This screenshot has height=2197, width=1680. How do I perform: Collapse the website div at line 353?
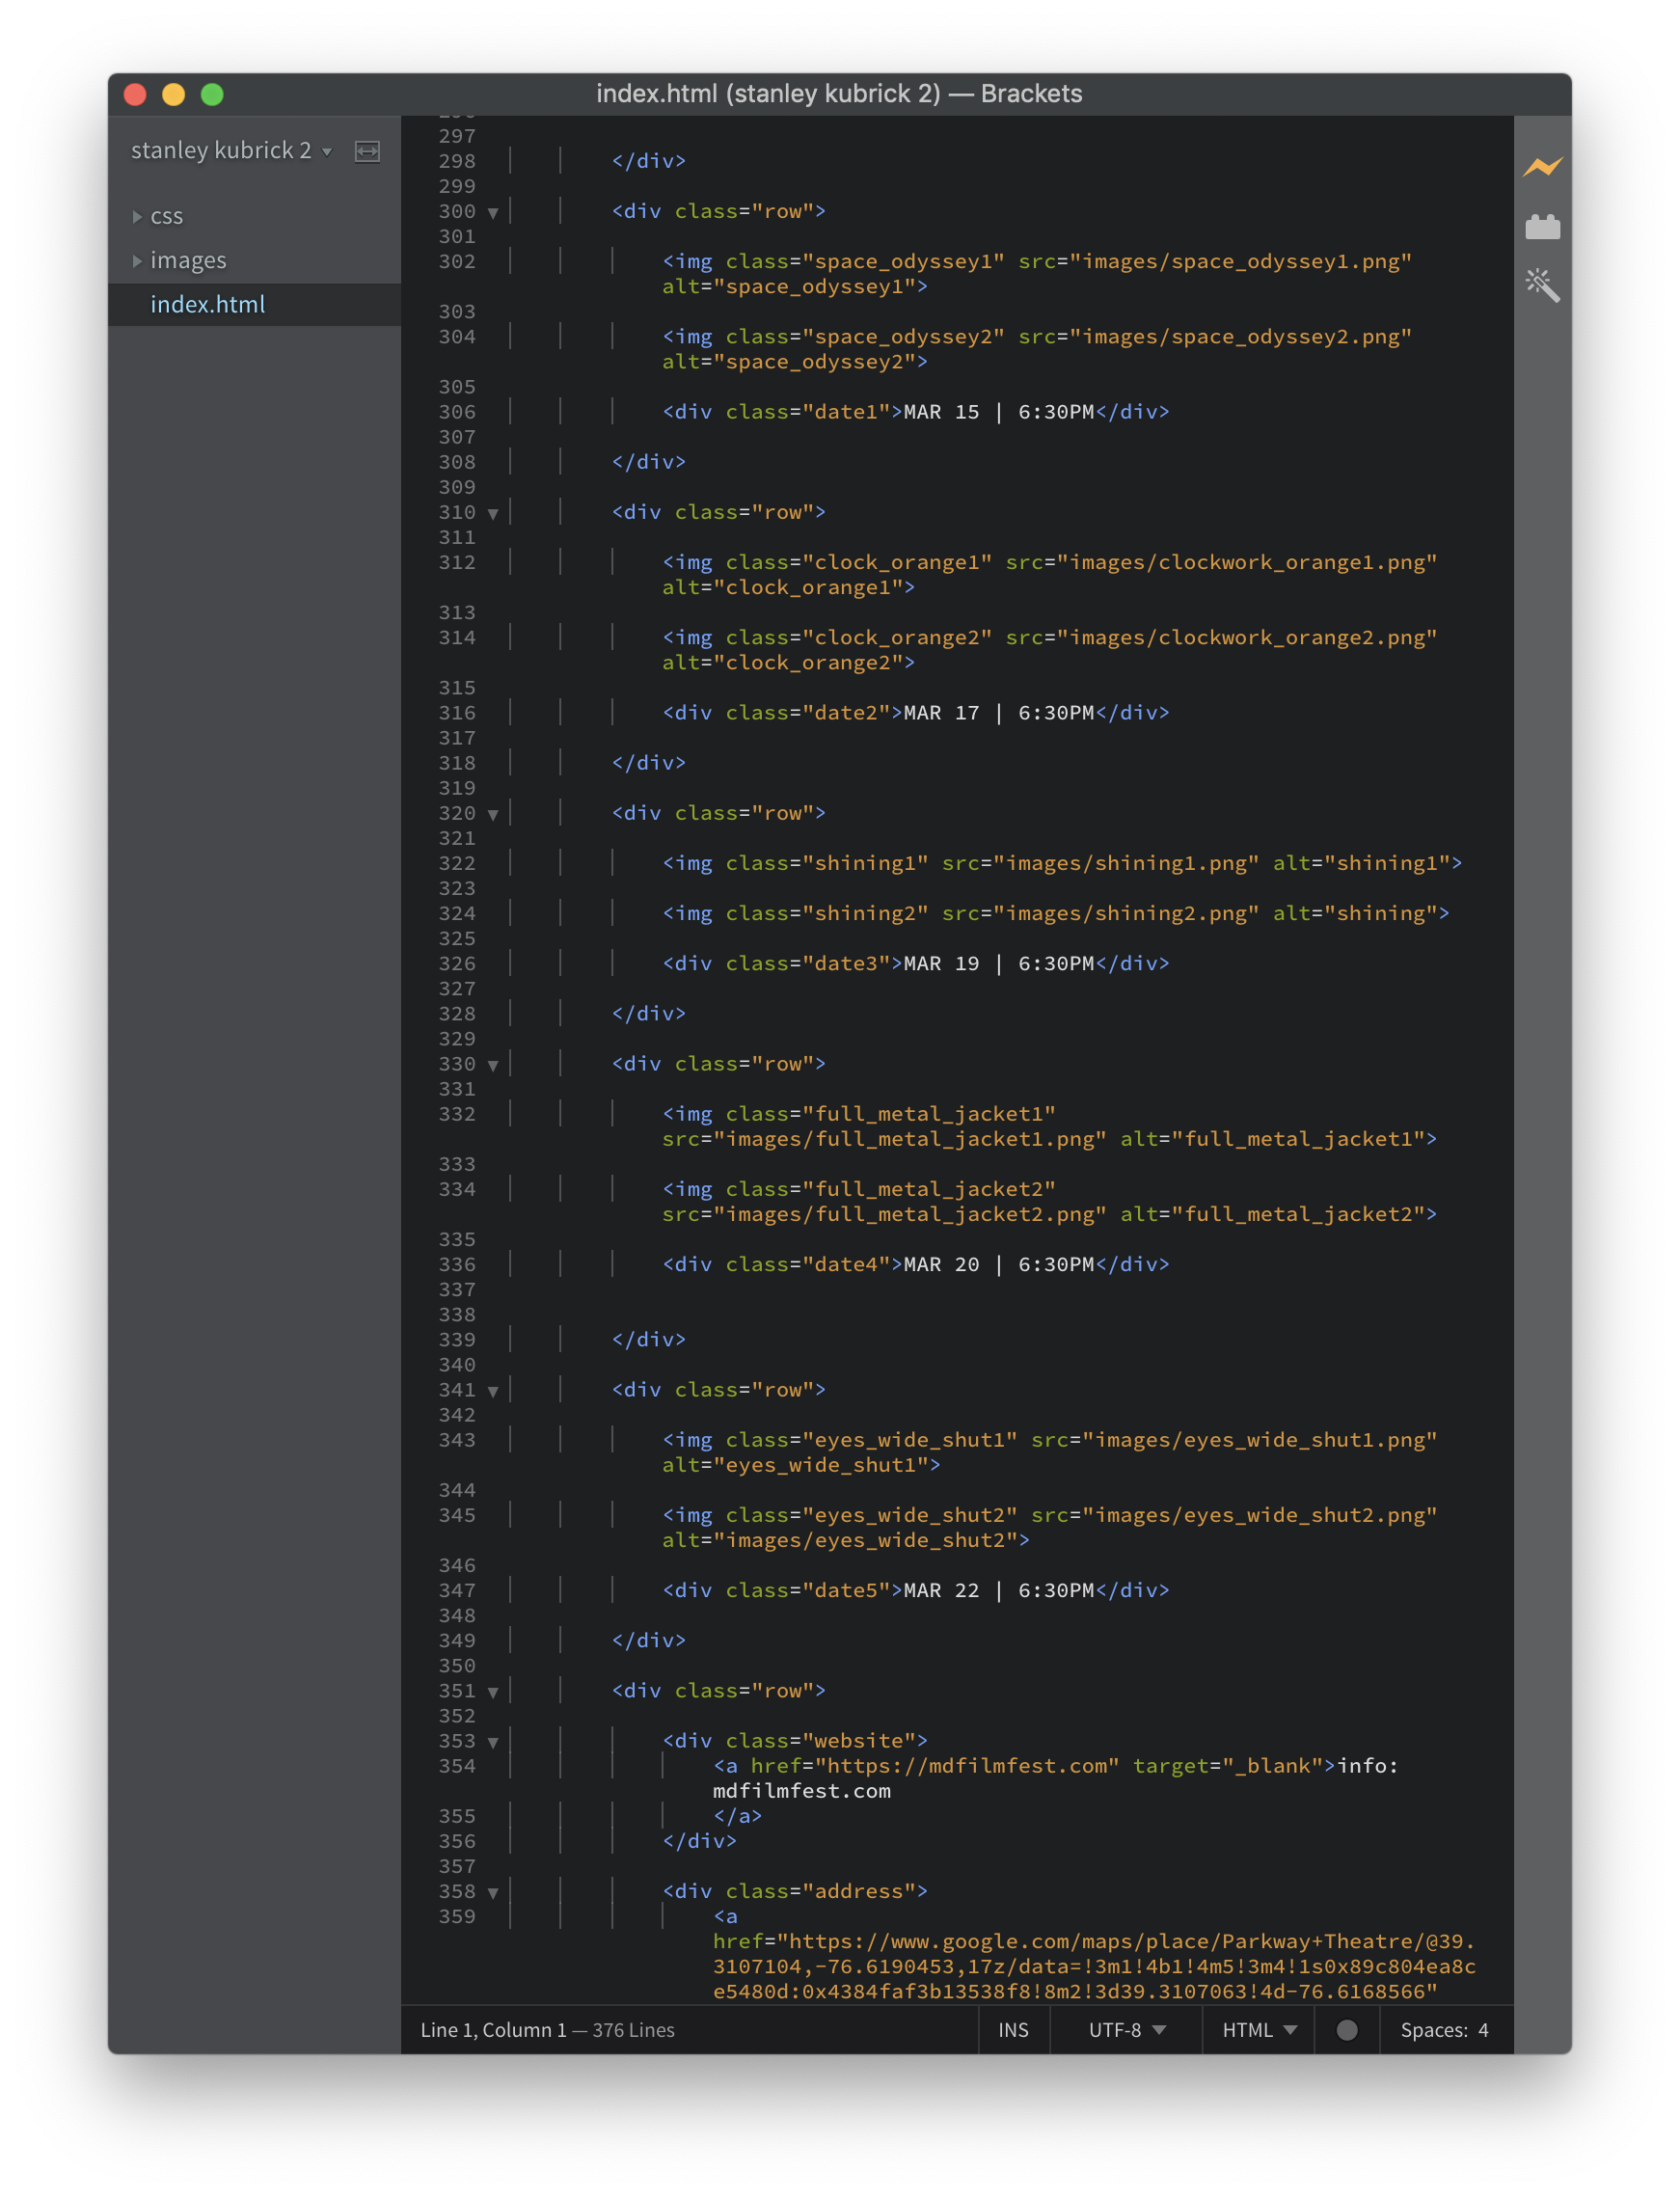[493, 1742]
